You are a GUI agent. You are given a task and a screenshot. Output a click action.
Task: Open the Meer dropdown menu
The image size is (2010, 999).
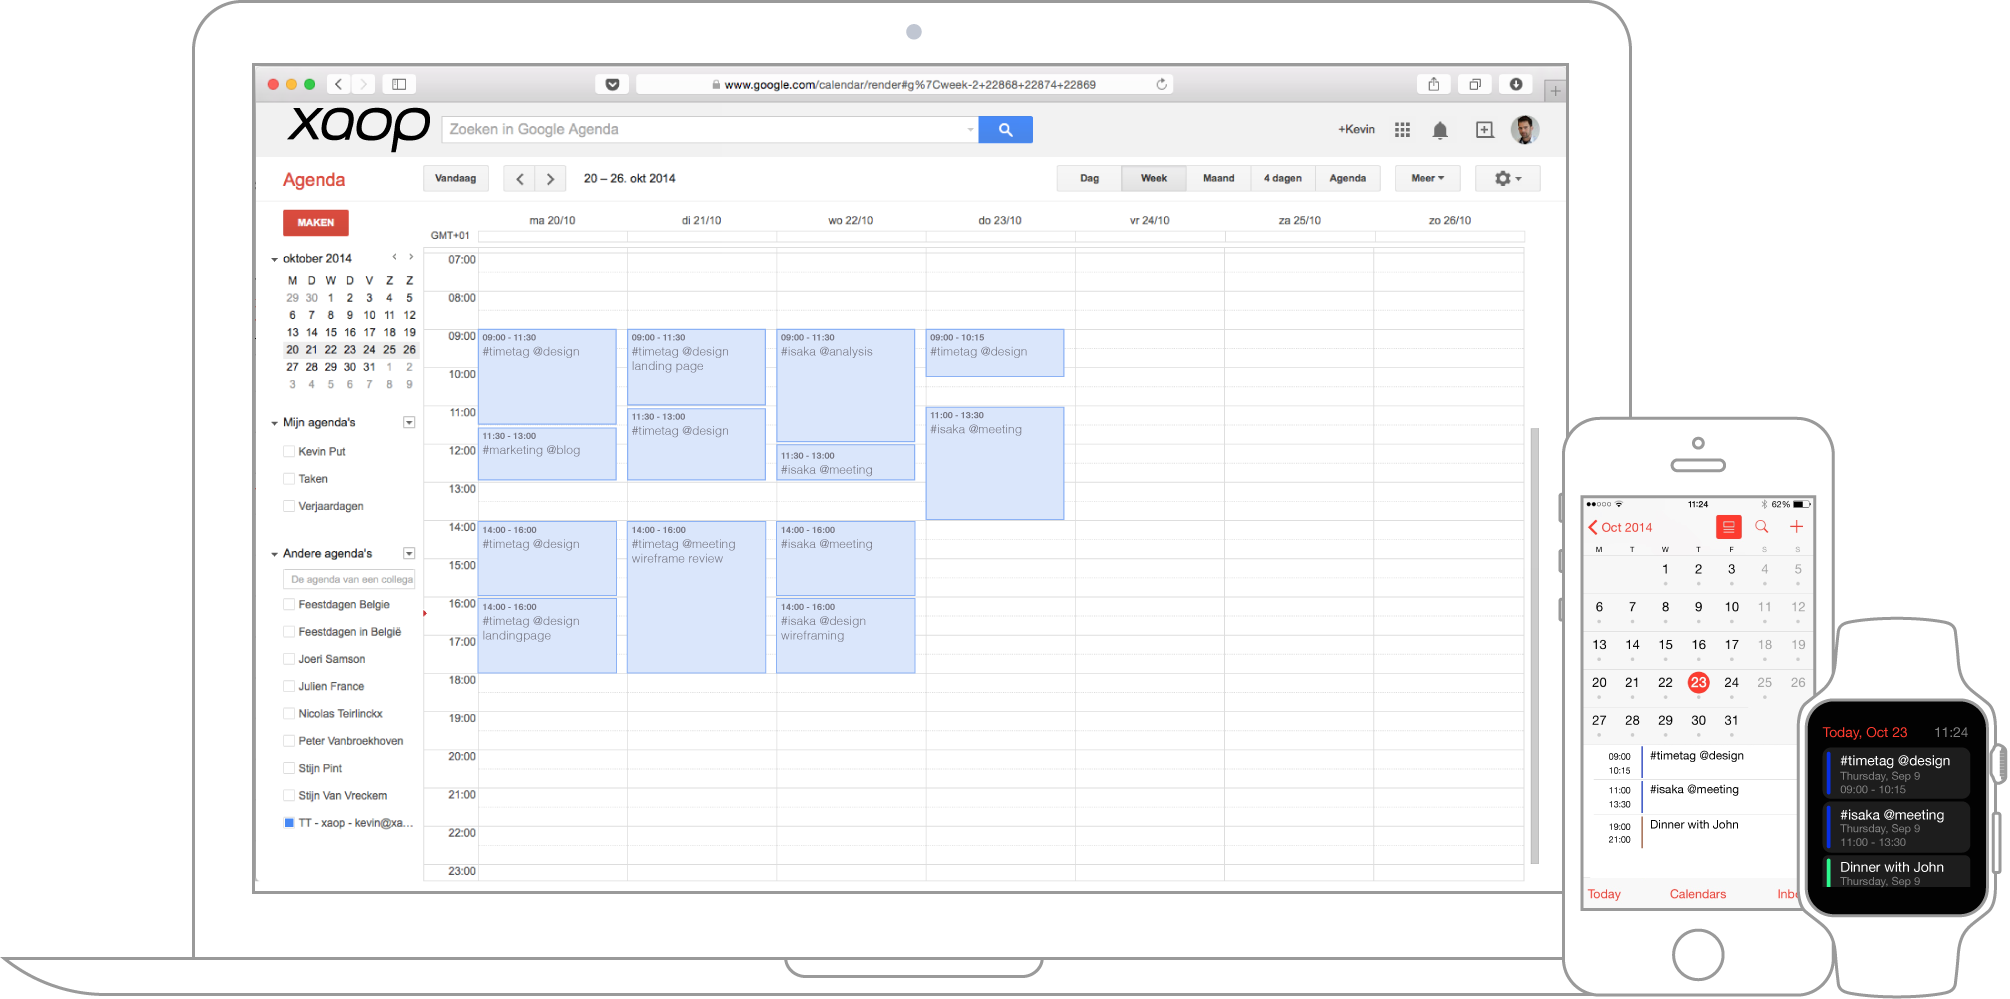pyautogui.click(x=1427, y=179)
